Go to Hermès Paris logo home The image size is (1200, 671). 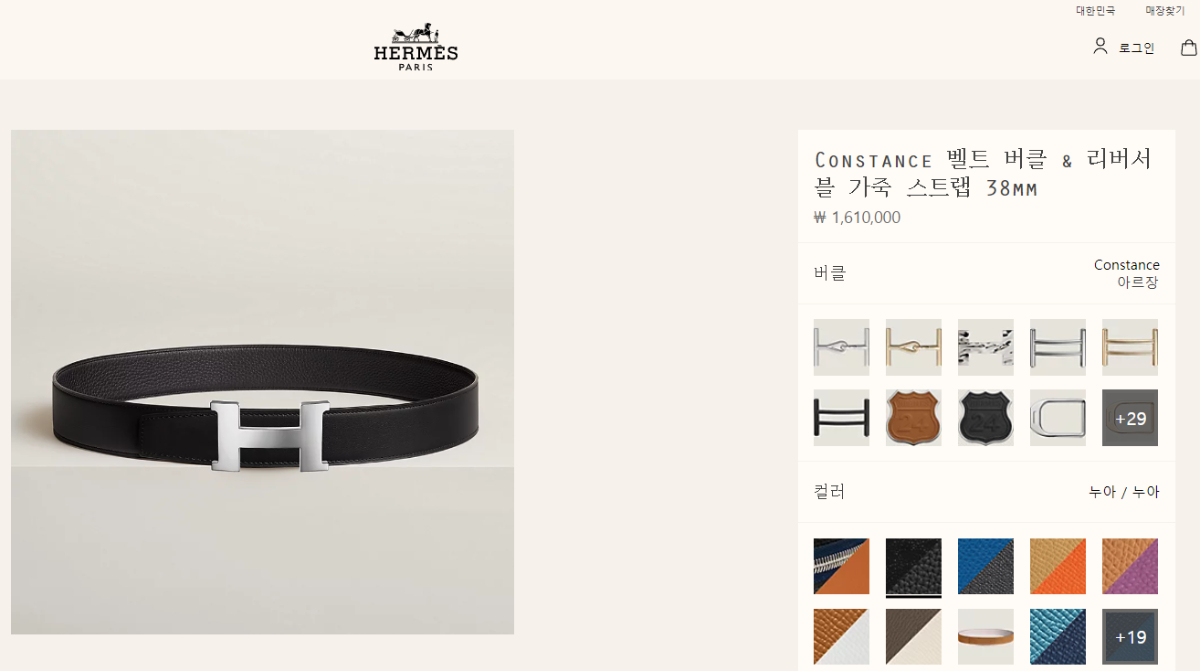[x=416, y=46]
